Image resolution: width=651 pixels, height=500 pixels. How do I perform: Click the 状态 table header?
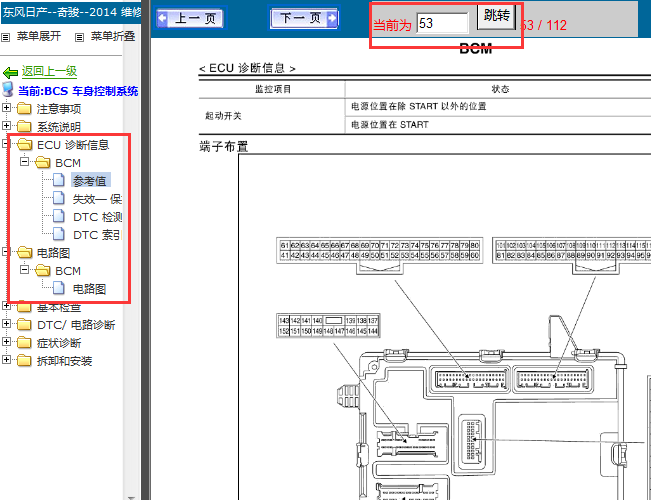click(500, 89)
